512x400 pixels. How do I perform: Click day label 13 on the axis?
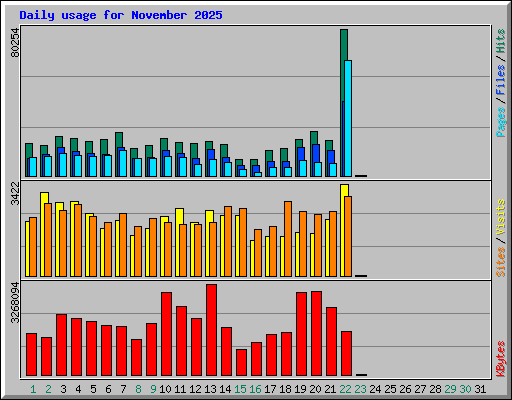[210, 389]
